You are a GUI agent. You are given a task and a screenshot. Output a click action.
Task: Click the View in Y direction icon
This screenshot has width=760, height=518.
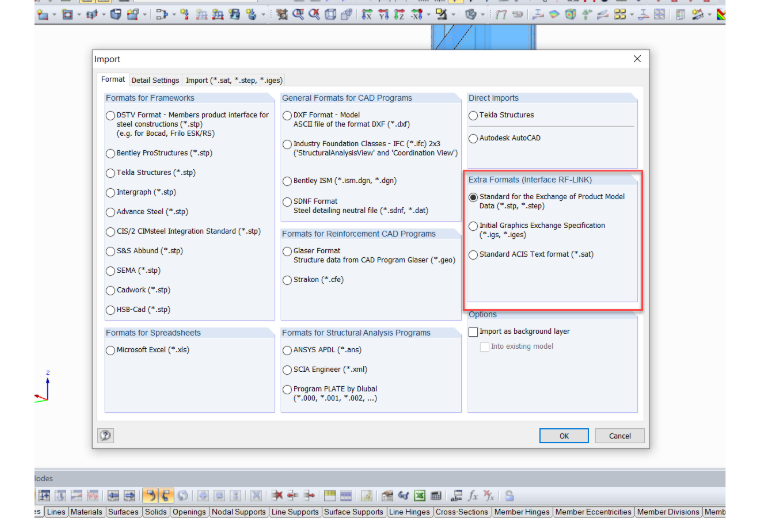point(383,15)
